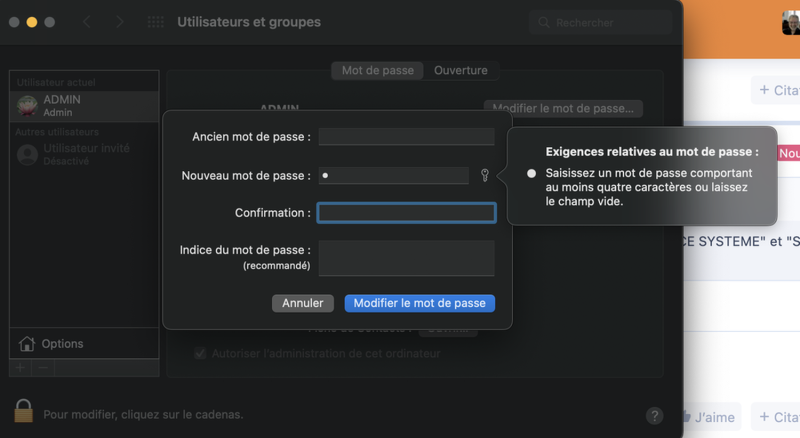Switch to the "Ouverture" tab

point(461,71)
